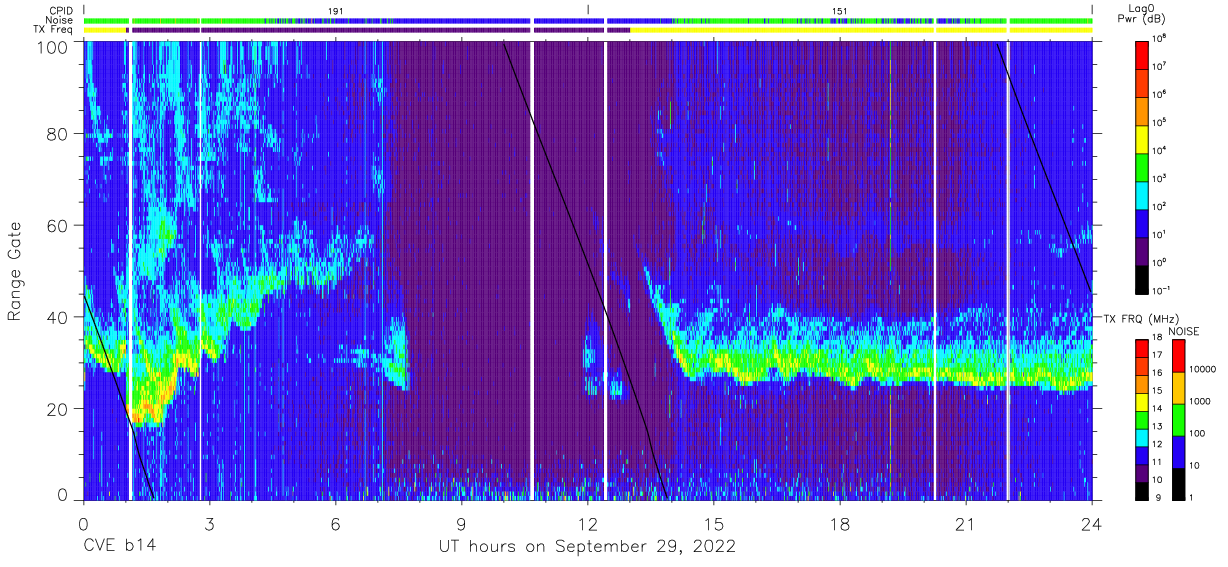Pick red 17-18 MHz TX frequency swatch

tap(1141, 349)
